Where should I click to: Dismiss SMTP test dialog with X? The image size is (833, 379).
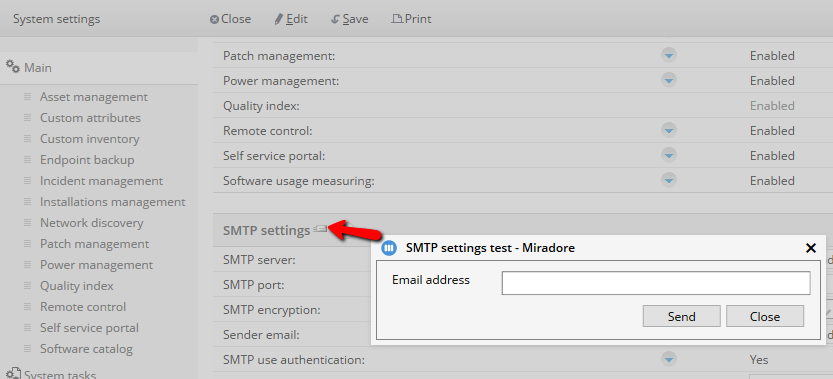[811, 248]
